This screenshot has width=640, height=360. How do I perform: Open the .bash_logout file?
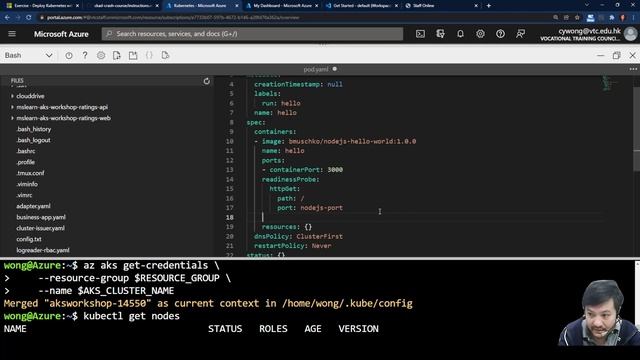click(x=33, y=140)
